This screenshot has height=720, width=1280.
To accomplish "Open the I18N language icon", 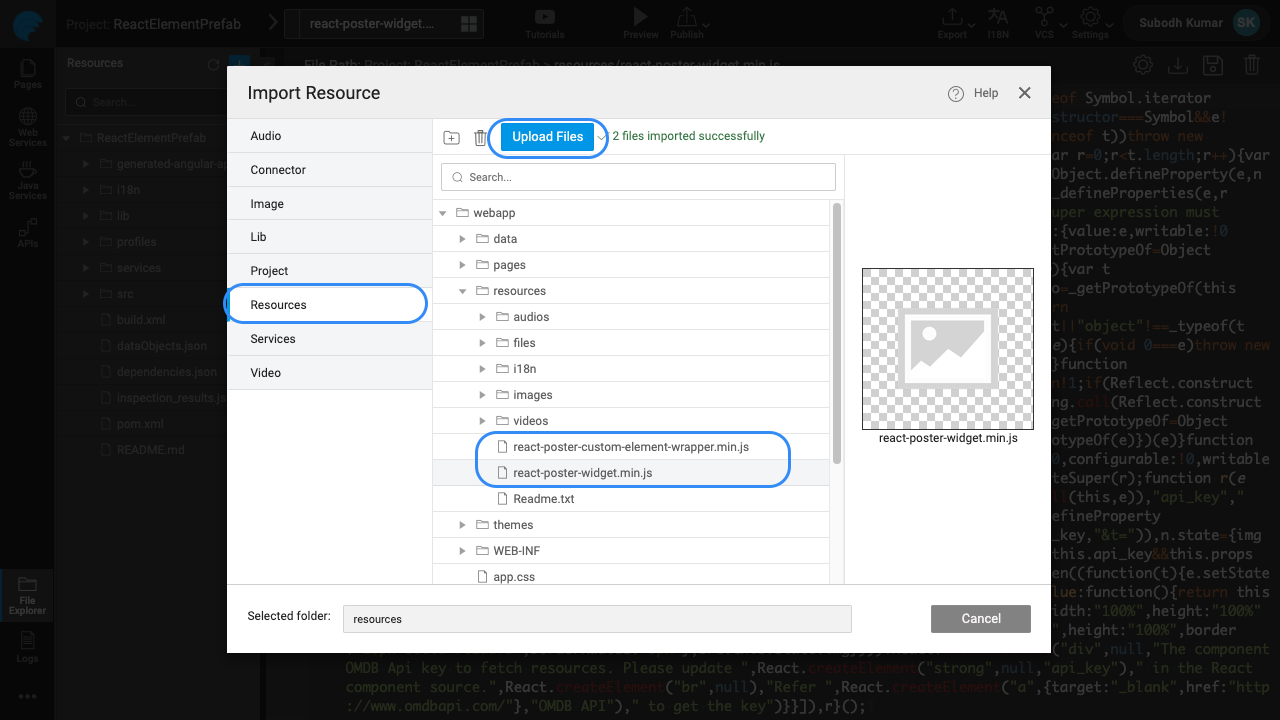I will [x=998, y=18].
